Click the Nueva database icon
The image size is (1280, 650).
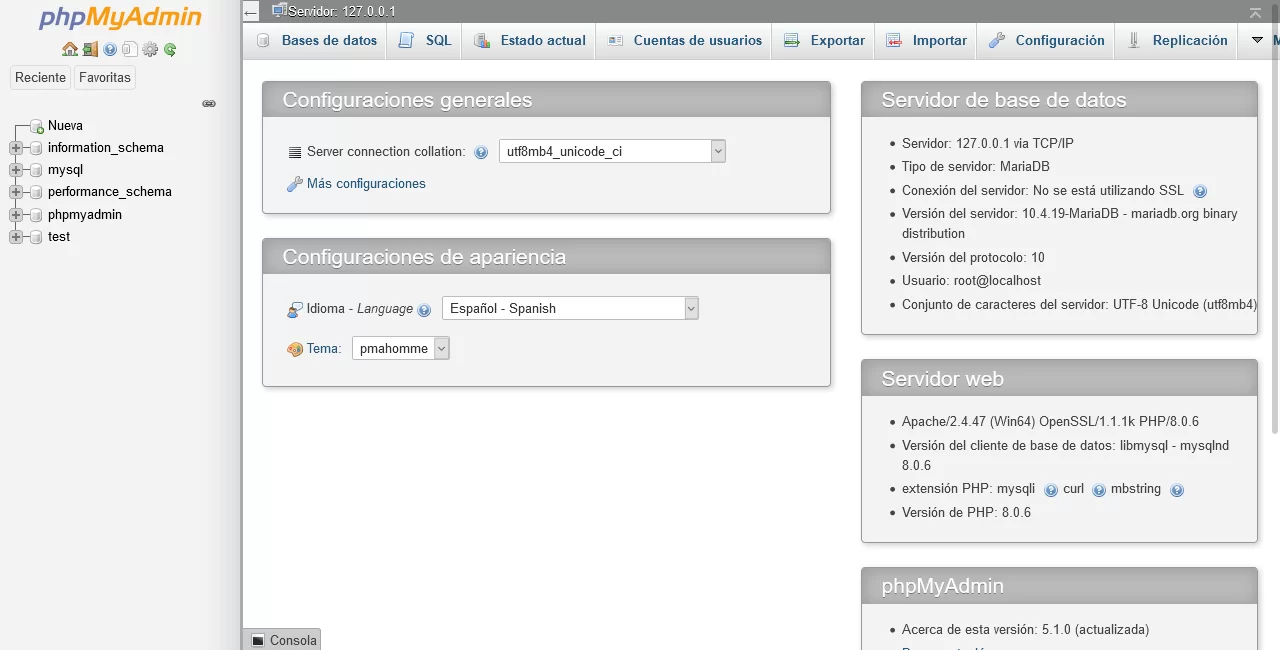click(x=37, y=126)
